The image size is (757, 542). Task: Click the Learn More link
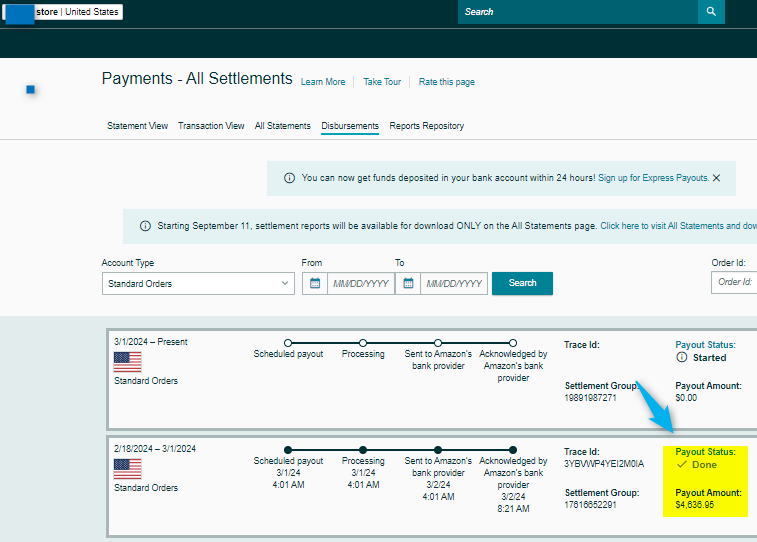tap(323, 82)
